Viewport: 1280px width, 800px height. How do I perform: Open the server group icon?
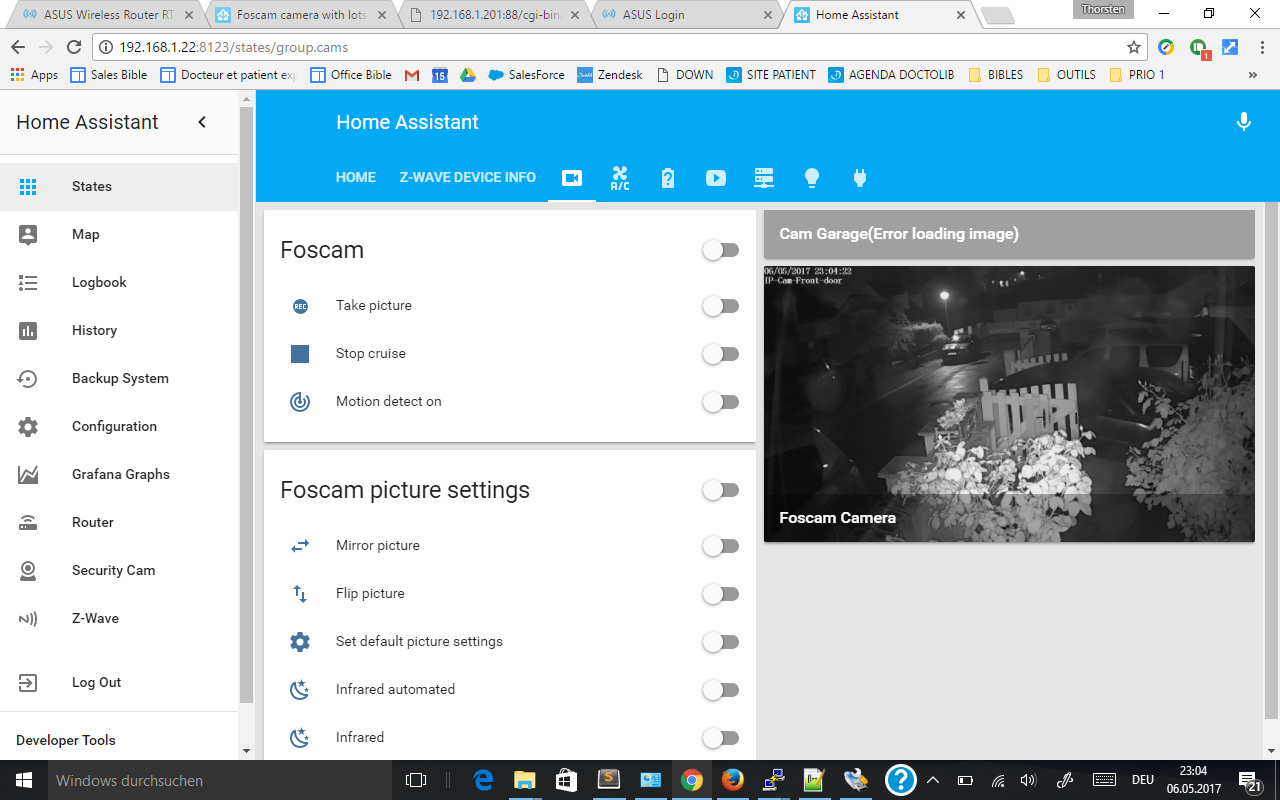(x=763, y=177)
